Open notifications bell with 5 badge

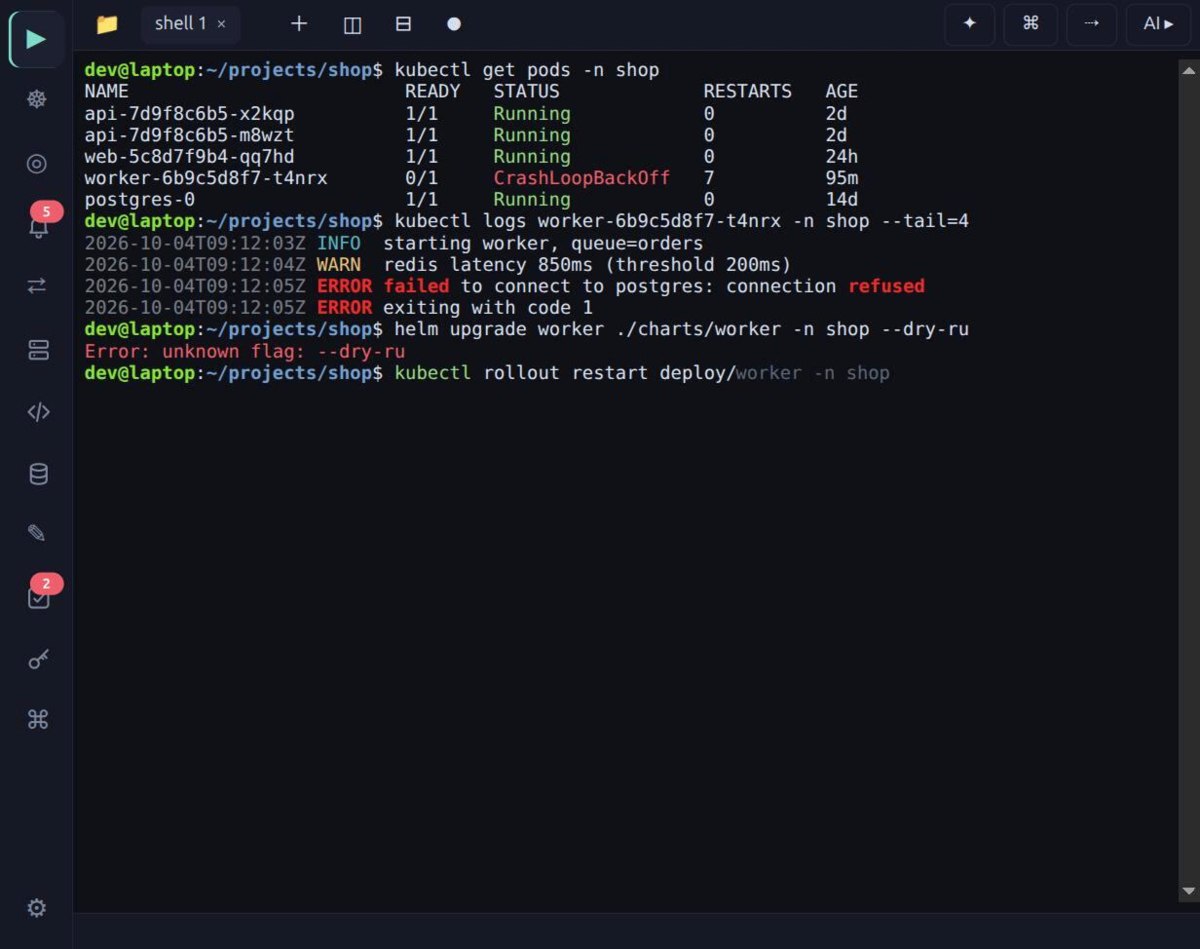point(38,225)
